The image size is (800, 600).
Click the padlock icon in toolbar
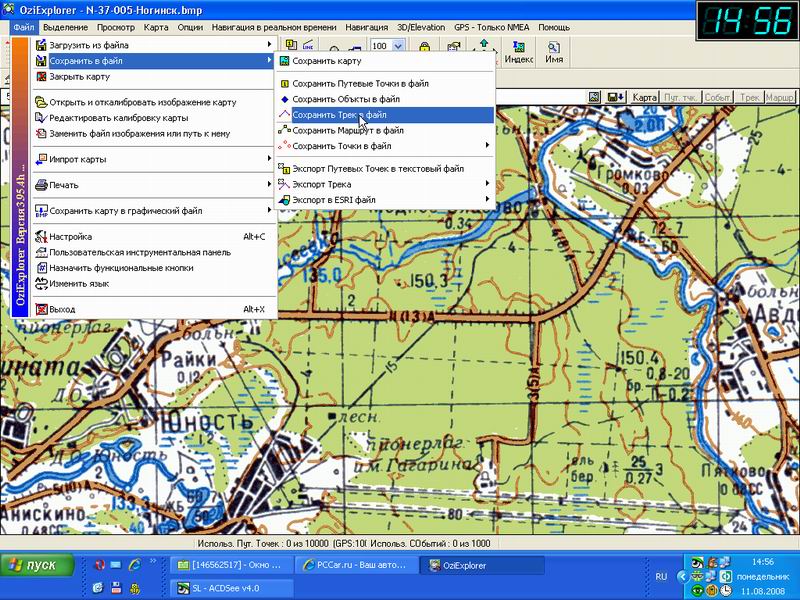point(425,47)
